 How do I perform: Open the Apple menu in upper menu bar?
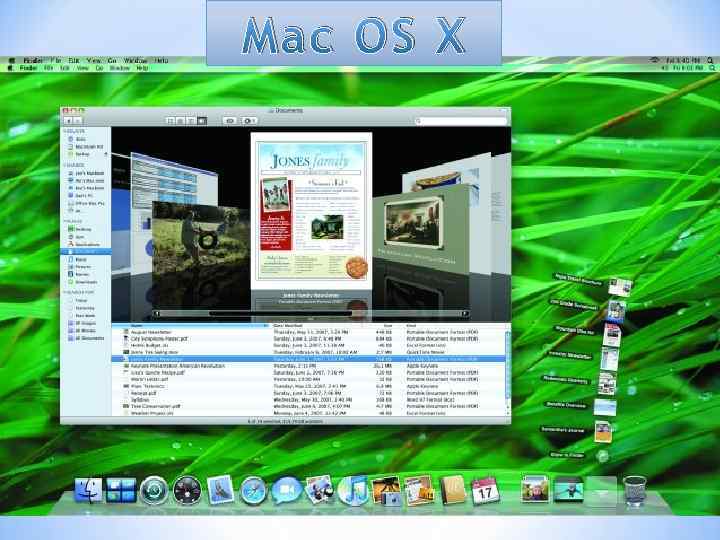point(12,60)
